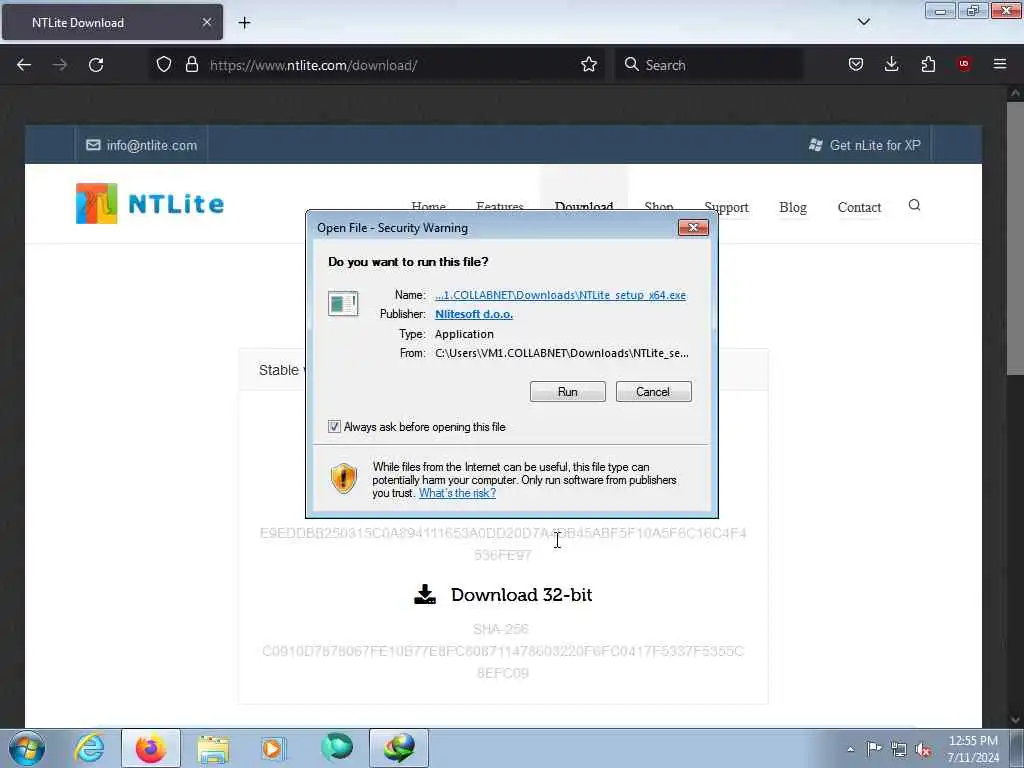Open the Home menu item

pos(428,207)
